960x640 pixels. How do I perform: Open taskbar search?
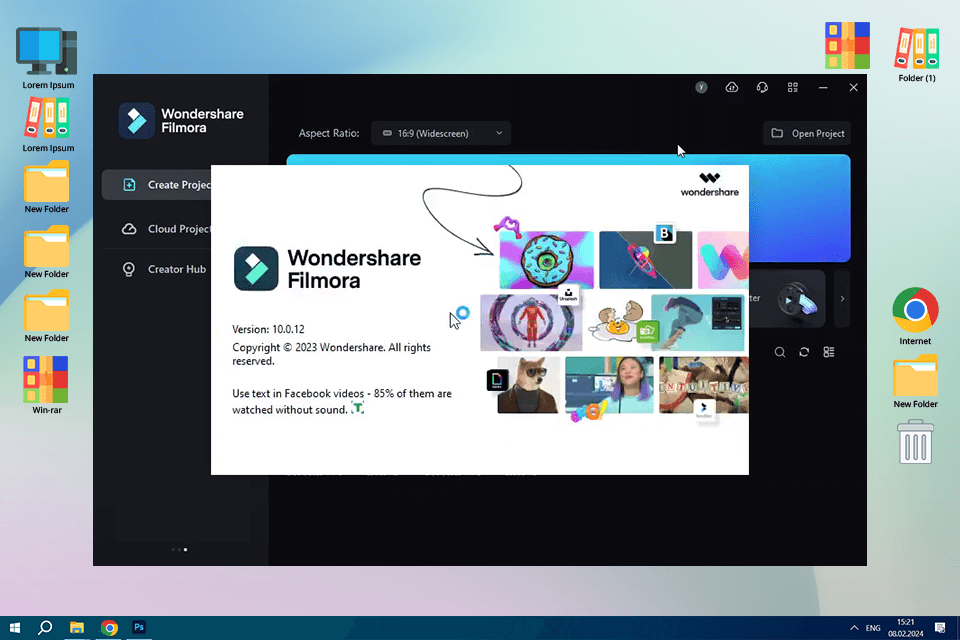(x=45, y=628)
